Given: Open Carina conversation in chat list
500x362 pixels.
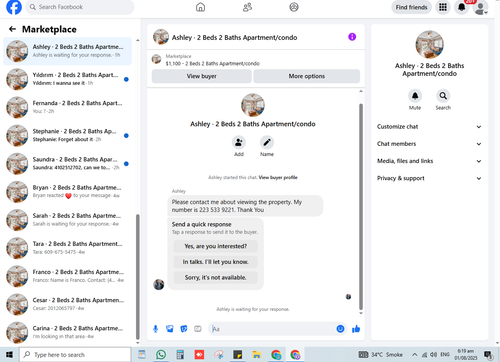Looking at the screenshot, I should 67,333.
